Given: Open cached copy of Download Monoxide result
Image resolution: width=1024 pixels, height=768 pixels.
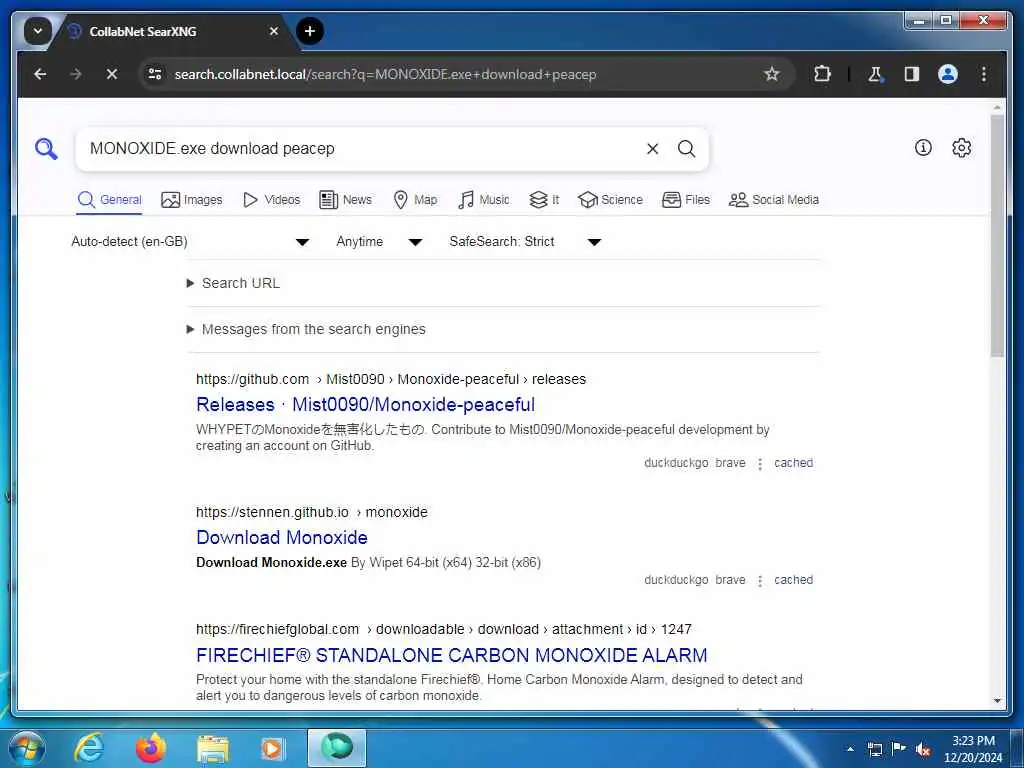Looking at the screenshot, I should click(793, 580).
